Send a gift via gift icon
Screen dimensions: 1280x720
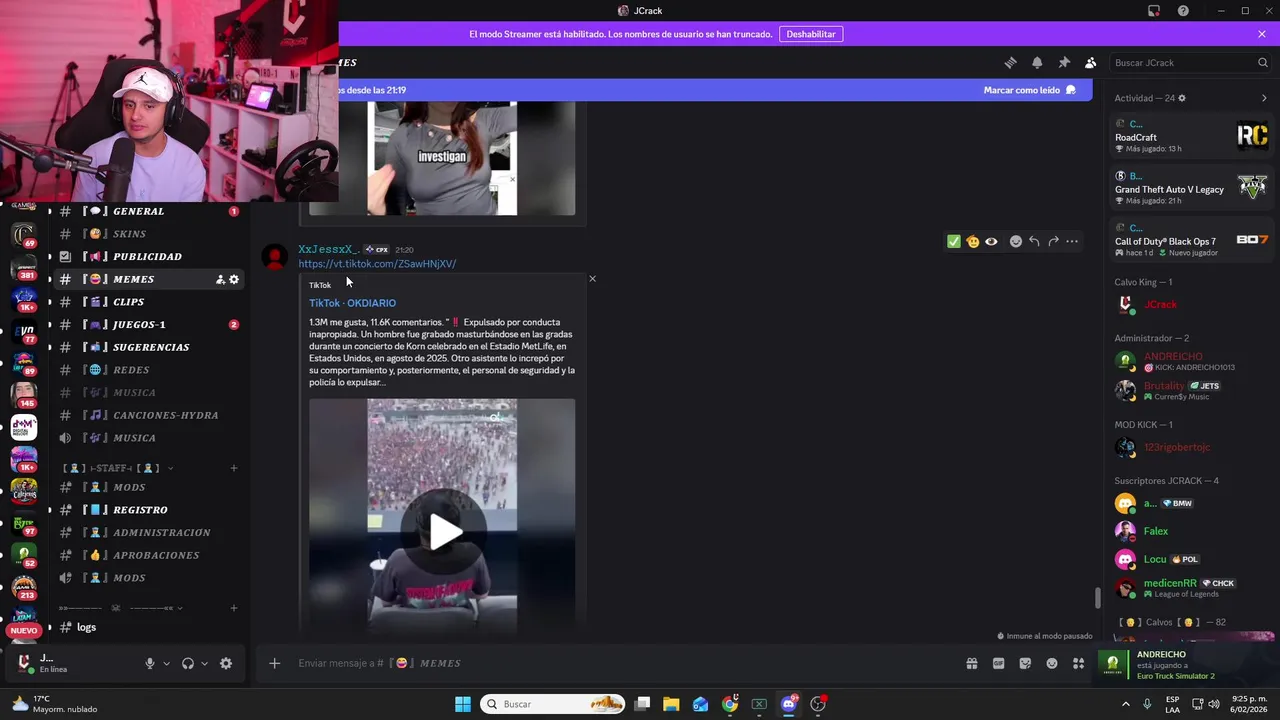[x=971, y=663]
